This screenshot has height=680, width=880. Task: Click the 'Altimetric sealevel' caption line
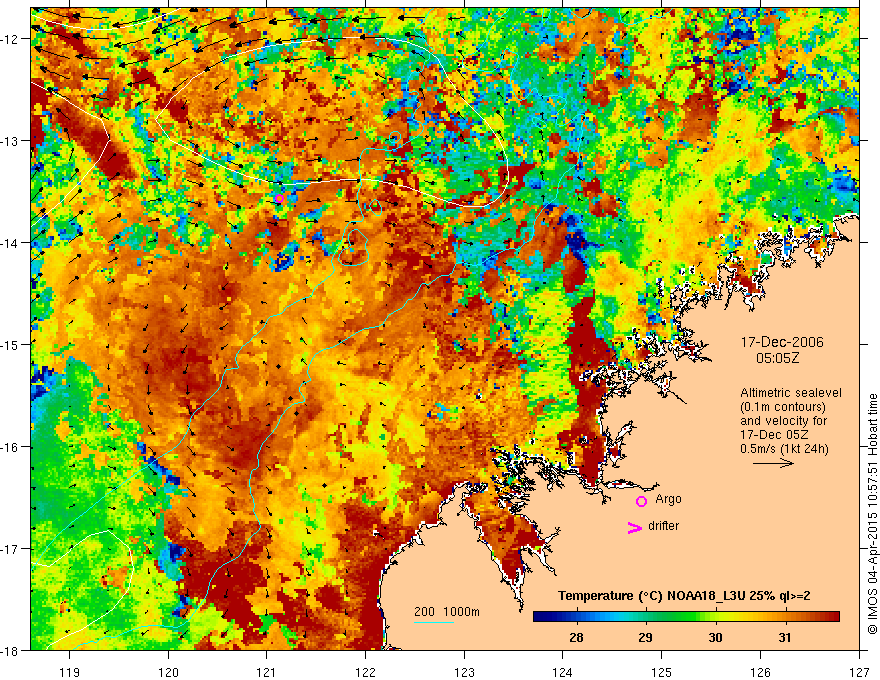[791, 393]
